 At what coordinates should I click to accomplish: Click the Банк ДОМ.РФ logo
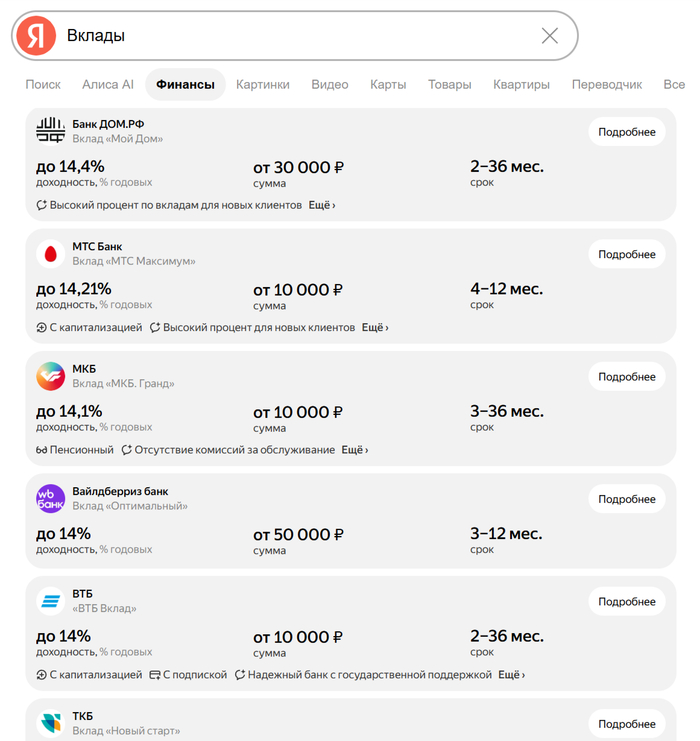[51, 131]
